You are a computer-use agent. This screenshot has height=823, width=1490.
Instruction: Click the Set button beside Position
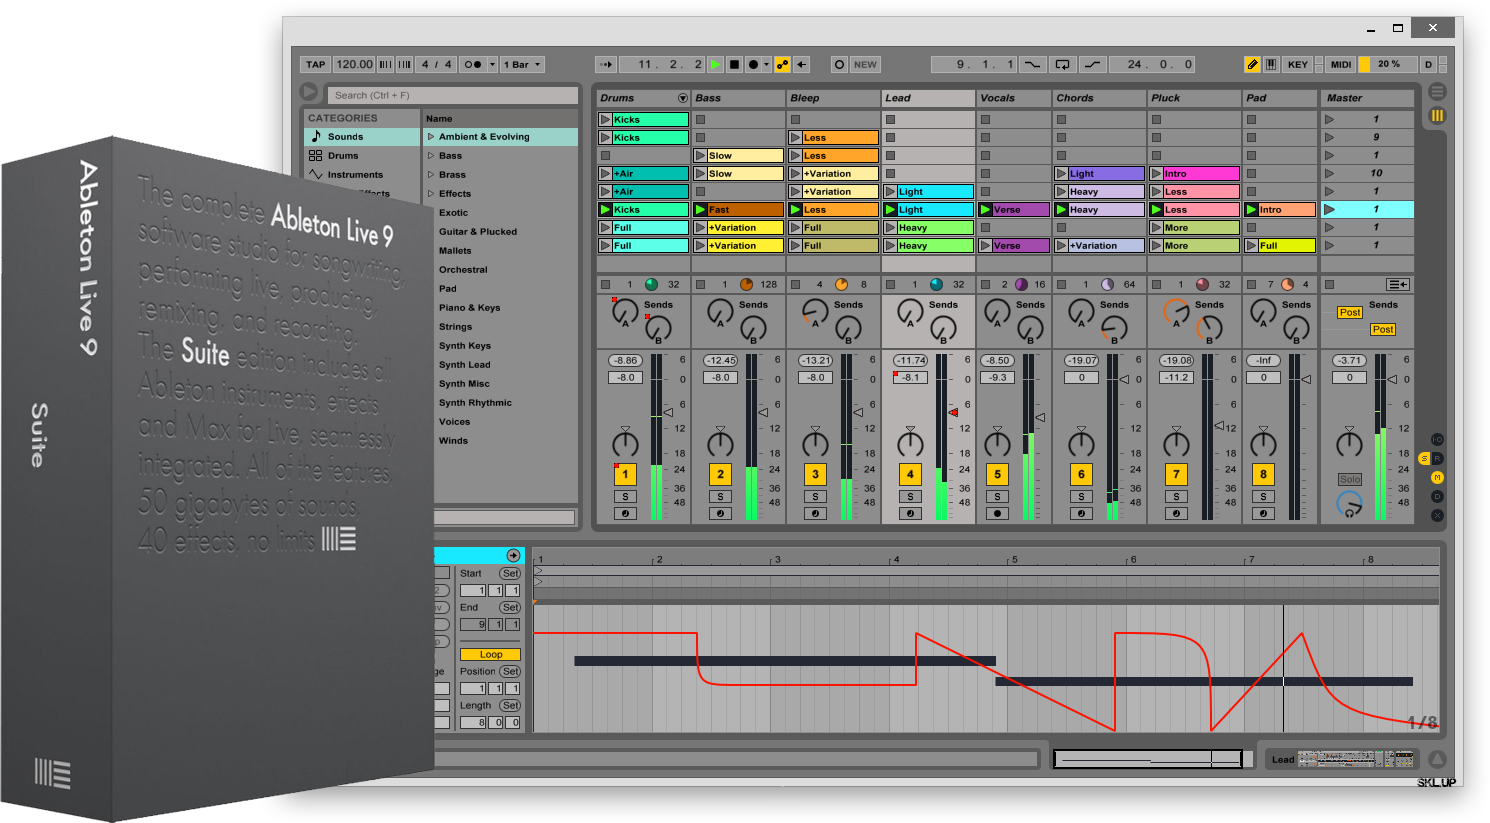point(511,672)
